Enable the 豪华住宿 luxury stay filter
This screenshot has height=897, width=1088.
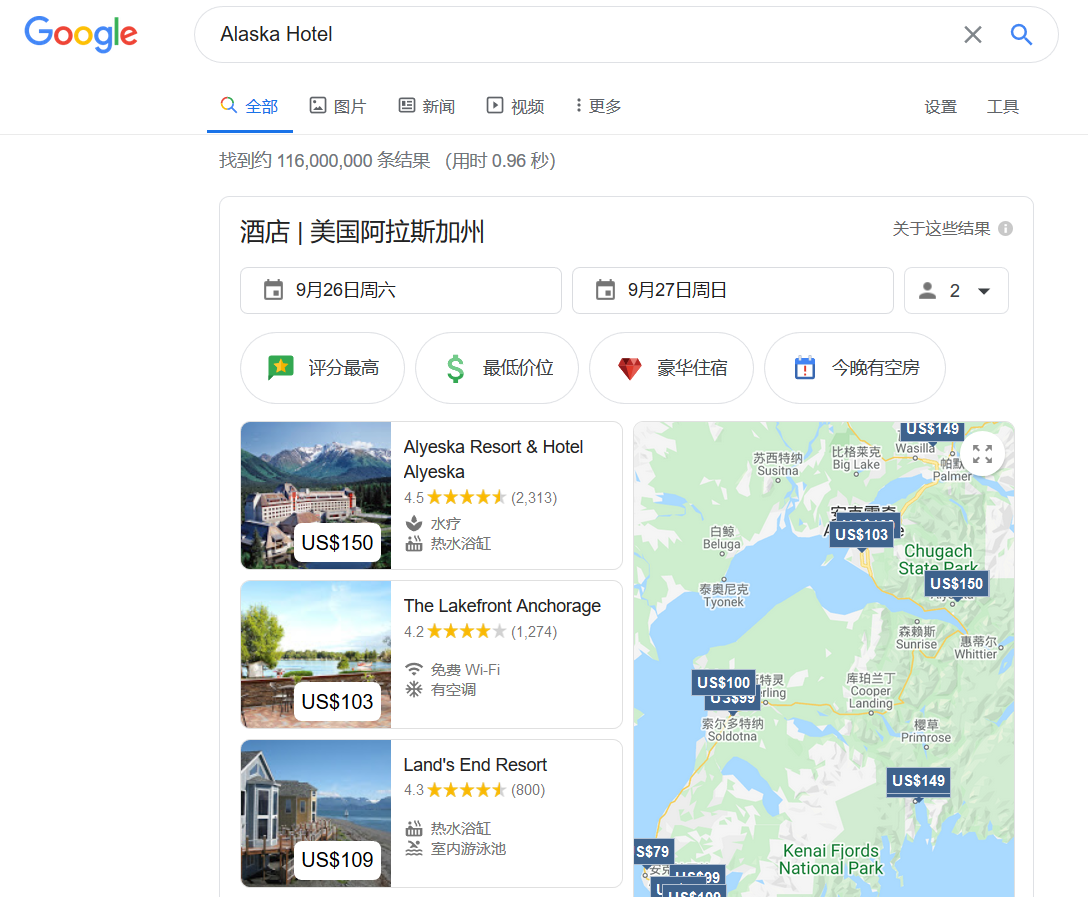pyautogui.click(x=671, y=368)
